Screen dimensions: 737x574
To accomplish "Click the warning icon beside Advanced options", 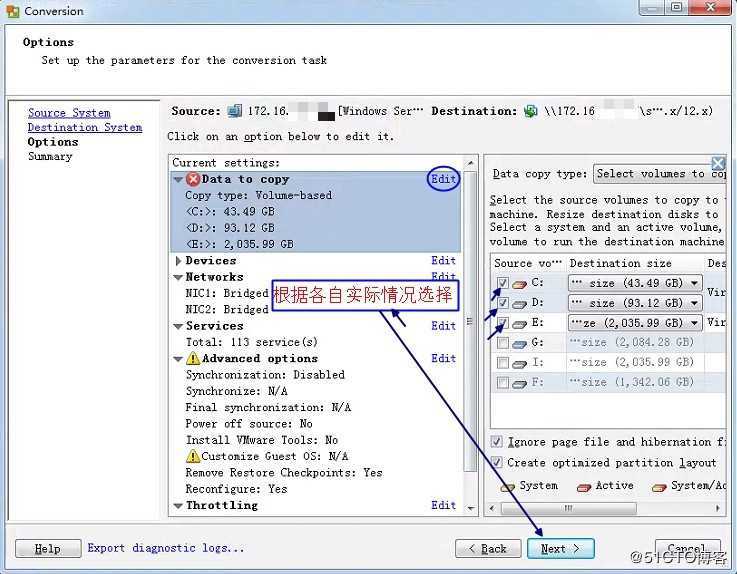I will [193, 358].
